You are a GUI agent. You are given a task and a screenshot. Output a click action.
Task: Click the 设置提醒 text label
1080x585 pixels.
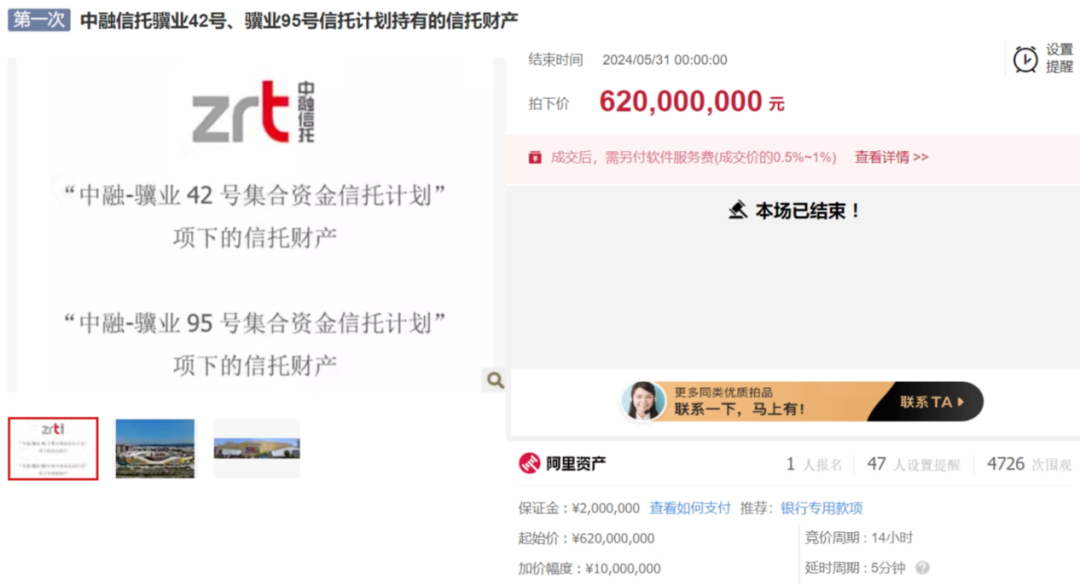click(x=1059, y=58)
